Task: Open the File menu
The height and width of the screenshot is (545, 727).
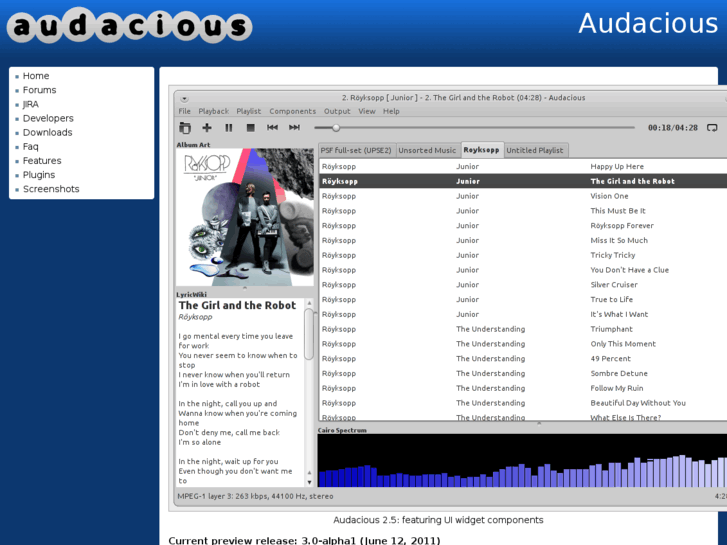Action: click(x=185, y=111)
